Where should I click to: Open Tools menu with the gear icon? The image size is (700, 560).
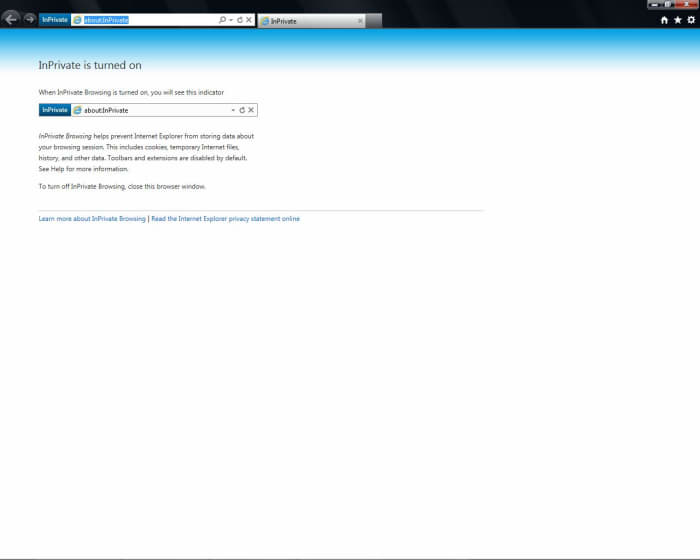click(x=691, y=20)
